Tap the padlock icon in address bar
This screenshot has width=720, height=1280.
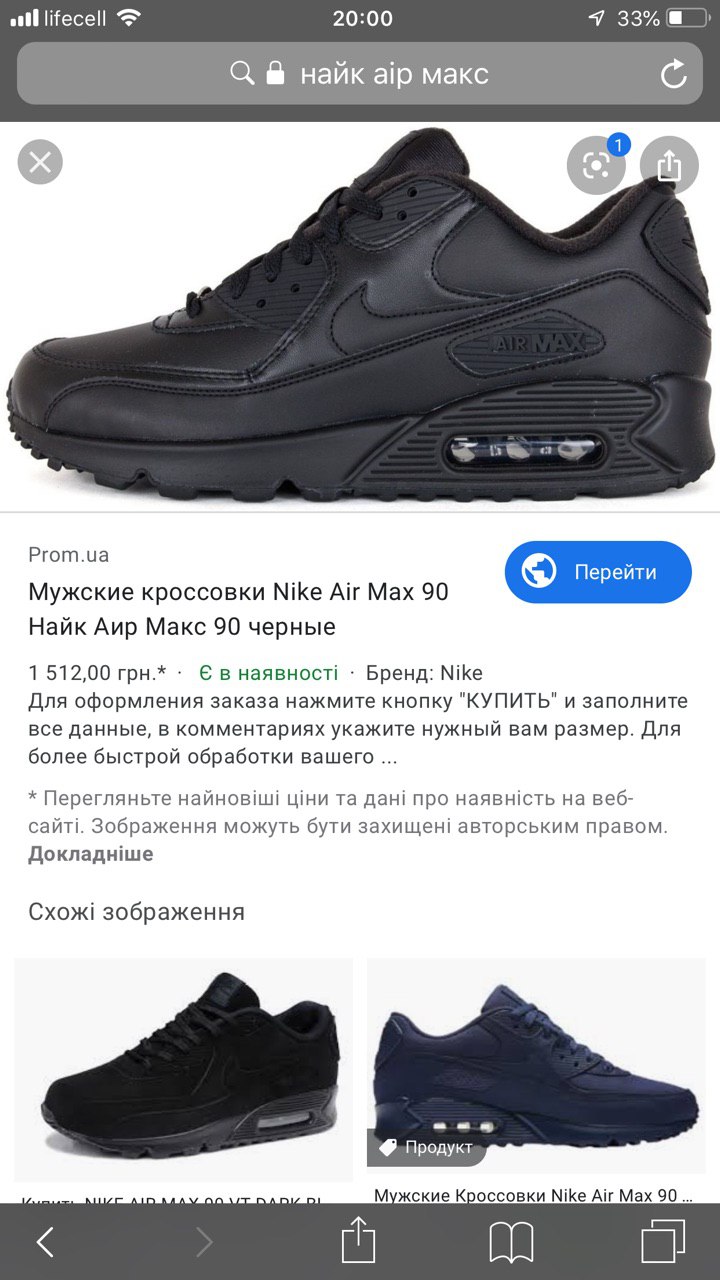coord(276,73)
